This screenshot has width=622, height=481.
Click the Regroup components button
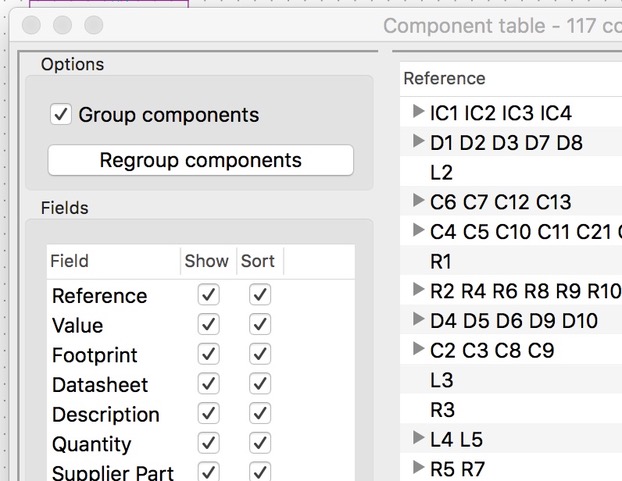tap(200, 160)
